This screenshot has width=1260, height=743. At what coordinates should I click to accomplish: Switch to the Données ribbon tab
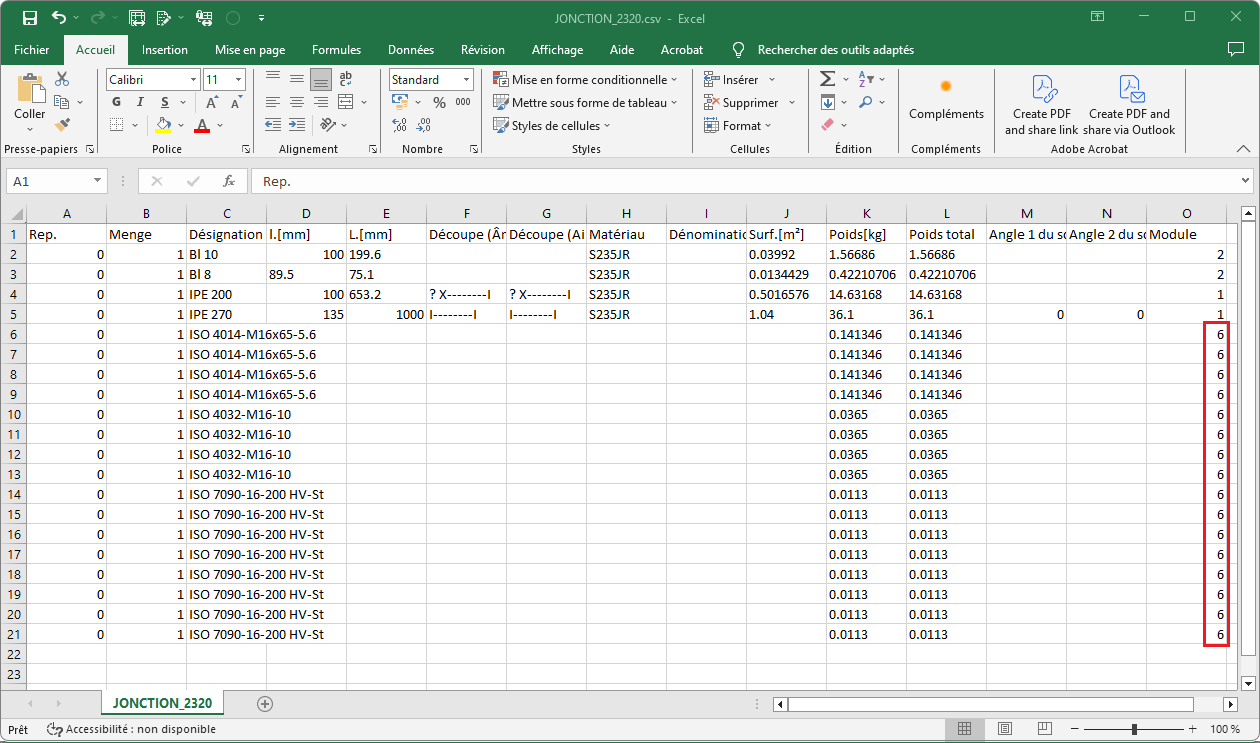(x=410, y=50)
